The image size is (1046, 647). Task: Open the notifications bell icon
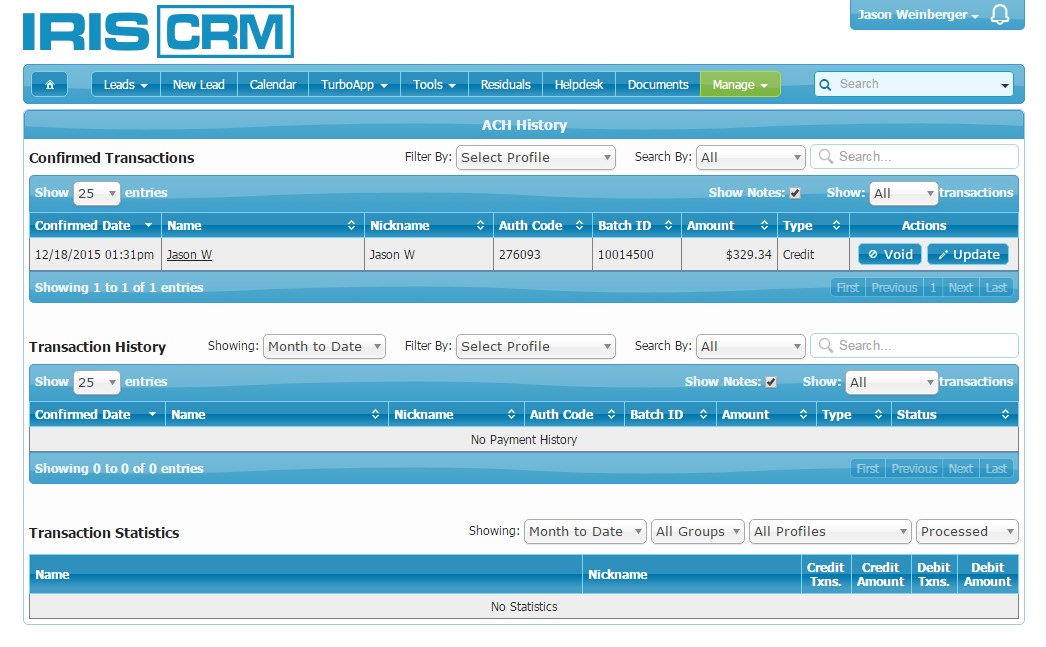tap(999, 15)
